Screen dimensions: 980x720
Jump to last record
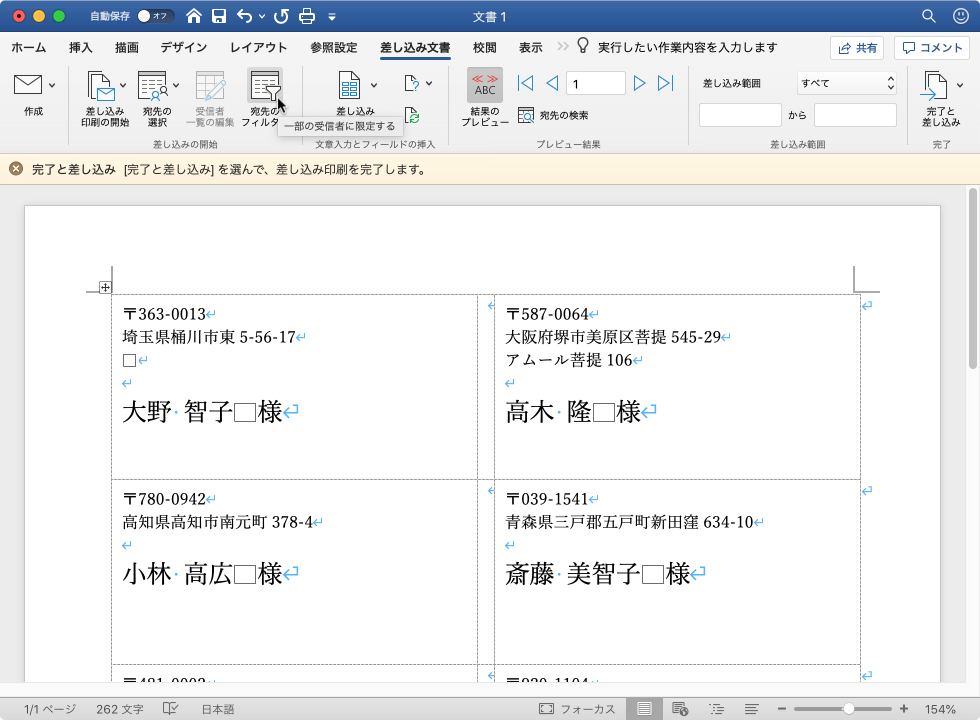[x=666, y=83]
